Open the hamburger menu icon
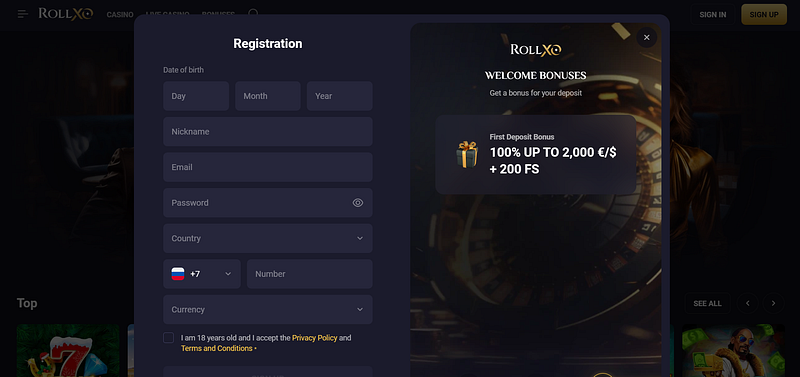Screen dimensions: 800x377 pyautogui.click(x=22, y=14)
